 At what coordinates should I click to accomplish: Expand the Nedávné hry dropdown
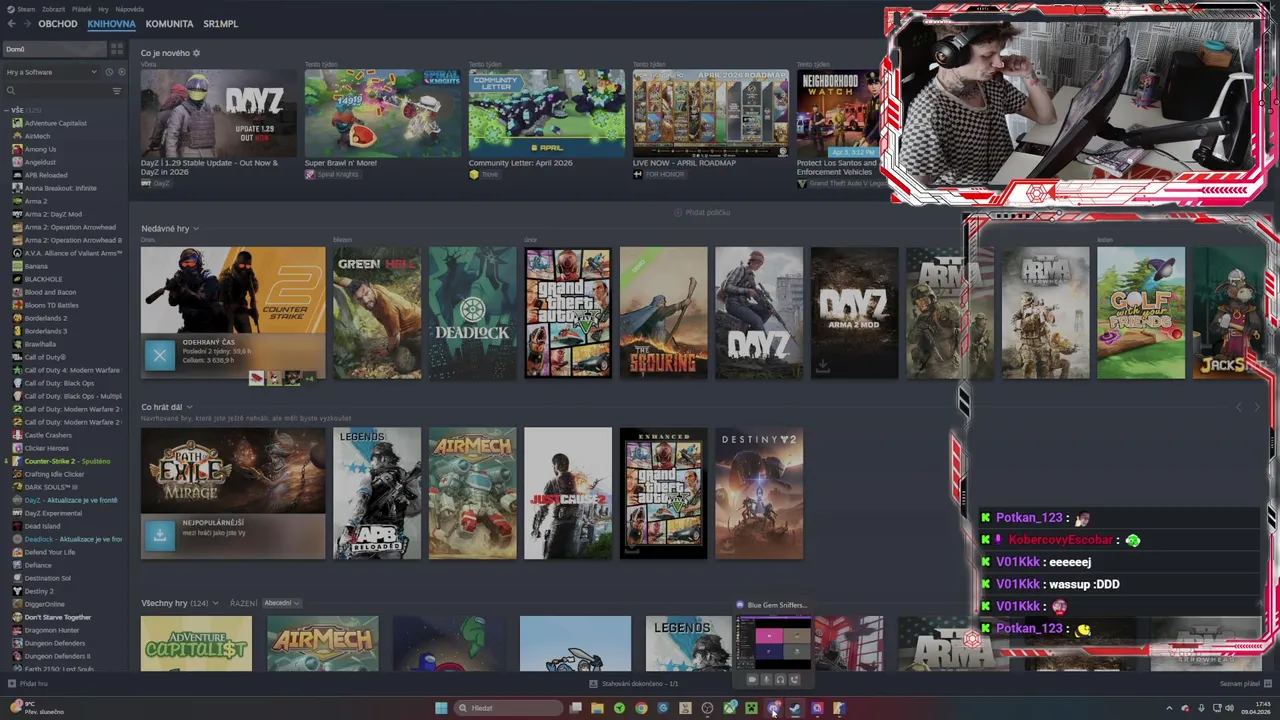point(195,229)
